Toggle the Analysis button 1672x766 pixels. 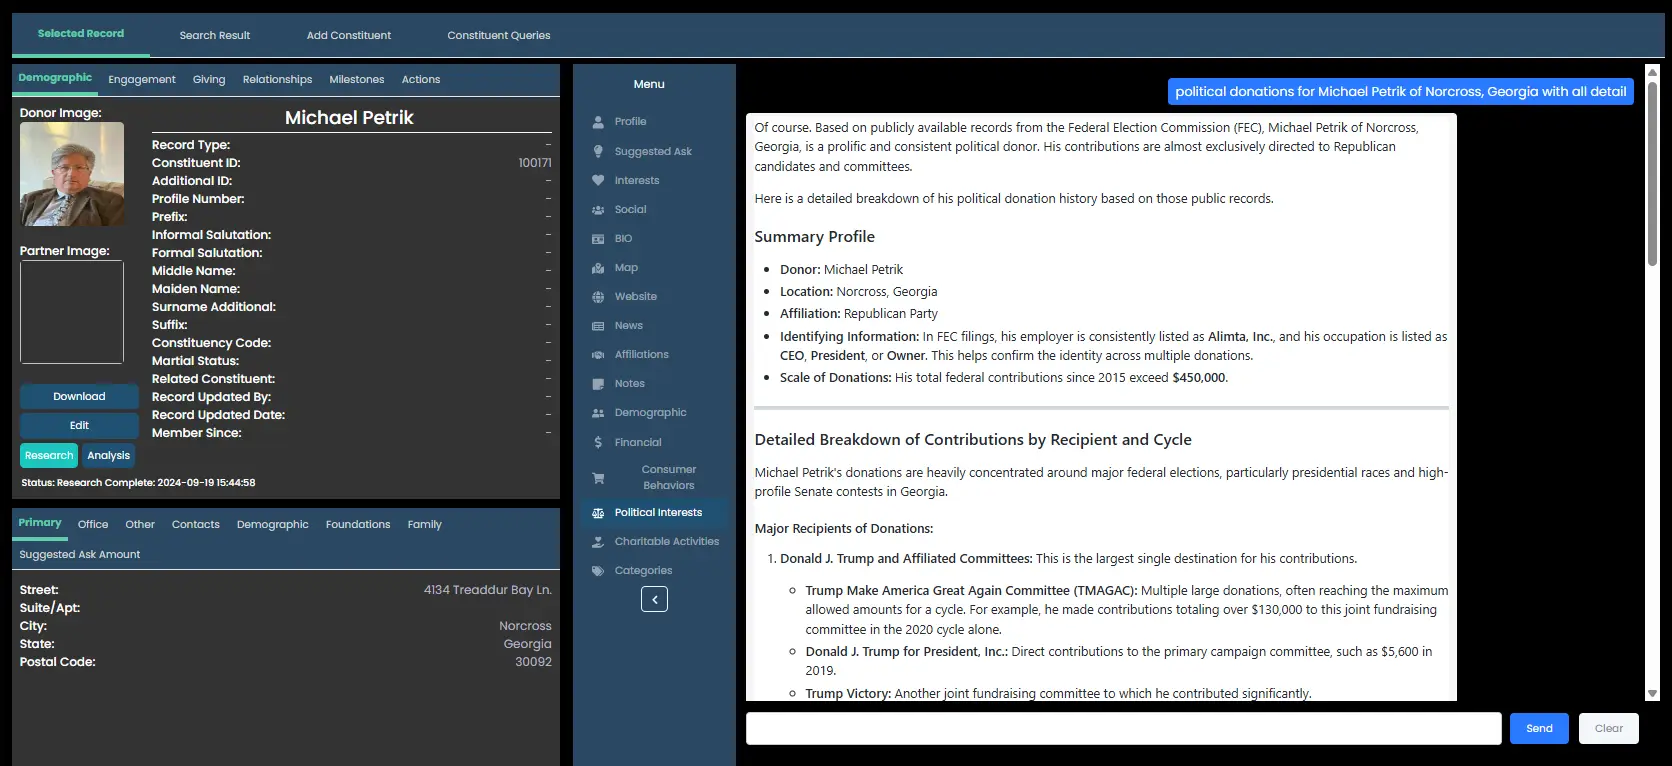[x=108, y=456]
